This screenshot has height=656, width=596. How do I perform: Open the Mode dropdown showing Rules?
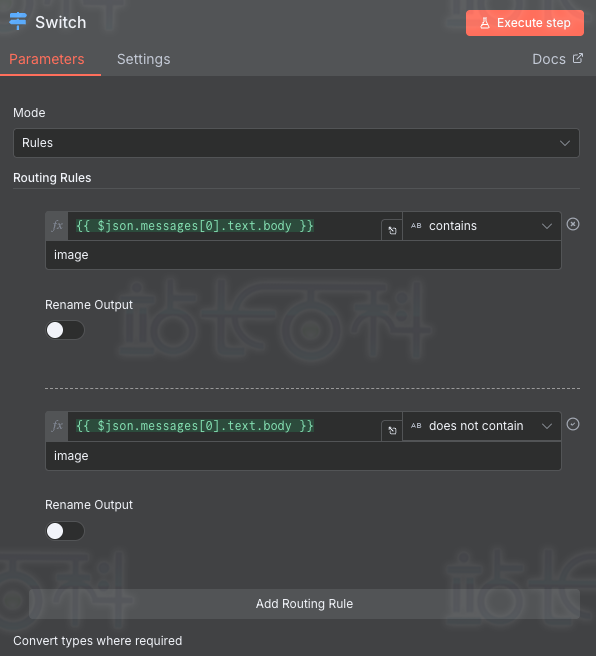coord(296,143)
